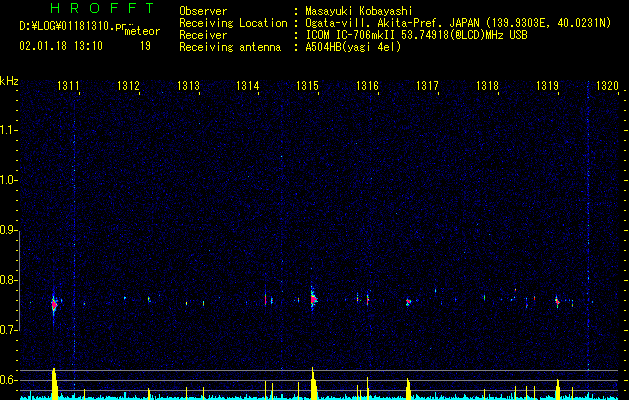This screenshot has height=400, width=629.
Task: Click the strong meteor echo at 1315
Action: 313,299
